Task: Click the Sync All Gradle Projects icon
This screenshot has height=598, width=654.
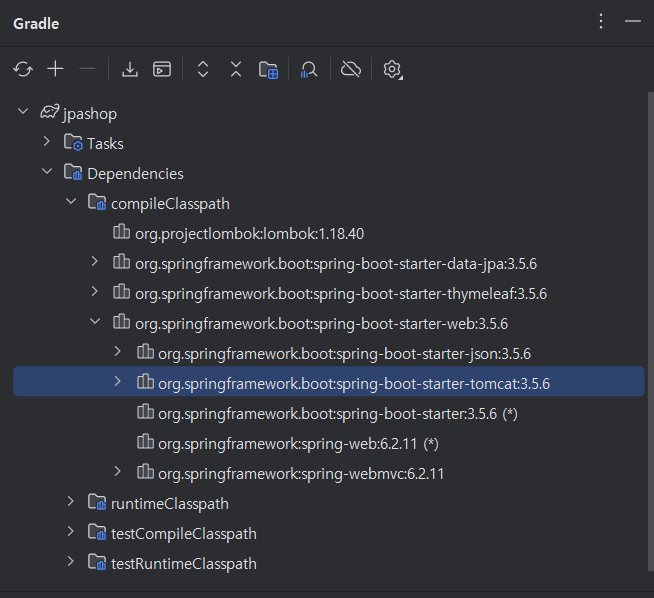Action: coord(23,69)
